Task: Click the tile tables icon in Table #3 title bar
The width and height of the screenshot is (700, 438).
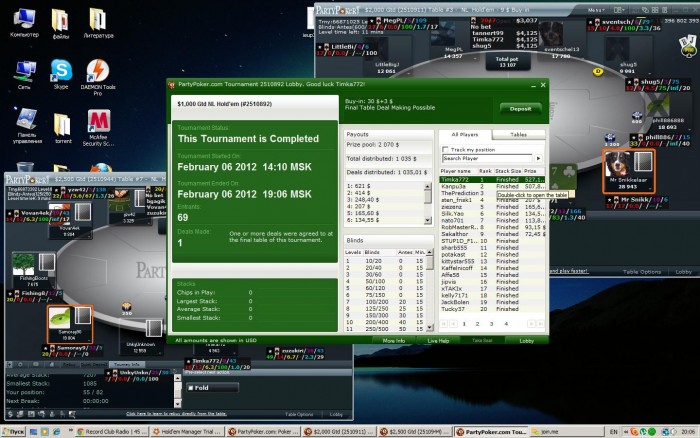Action: [655, 10]
